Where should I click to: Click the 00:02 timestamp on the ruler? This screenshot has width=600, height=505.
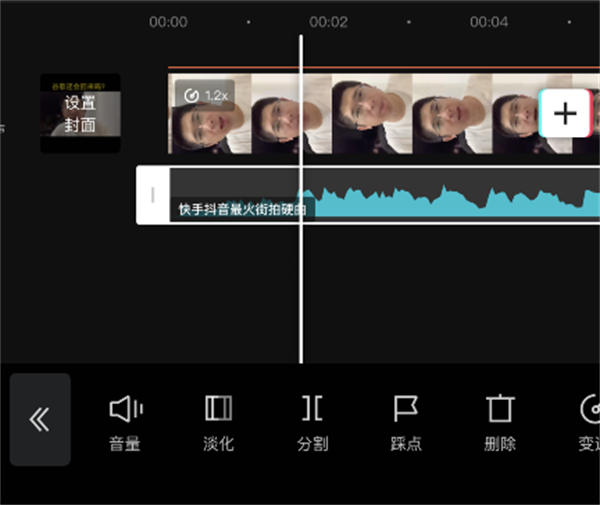328,22
